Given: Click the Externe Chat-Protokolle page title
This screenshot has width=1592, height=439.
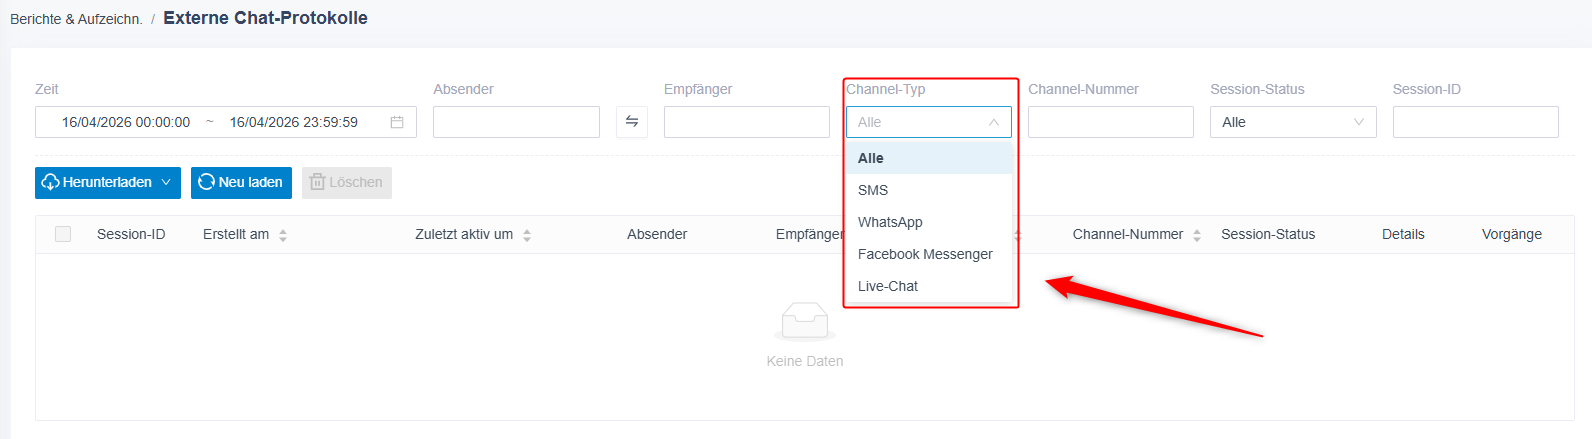Looking at the screenshot, I should pos(265,18).
